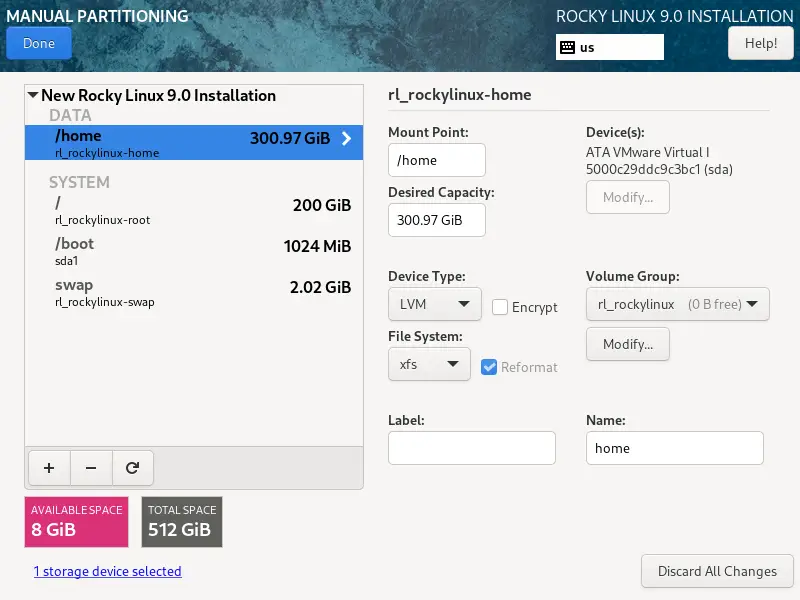Click the SYSTEM section label

pos(79,182)
